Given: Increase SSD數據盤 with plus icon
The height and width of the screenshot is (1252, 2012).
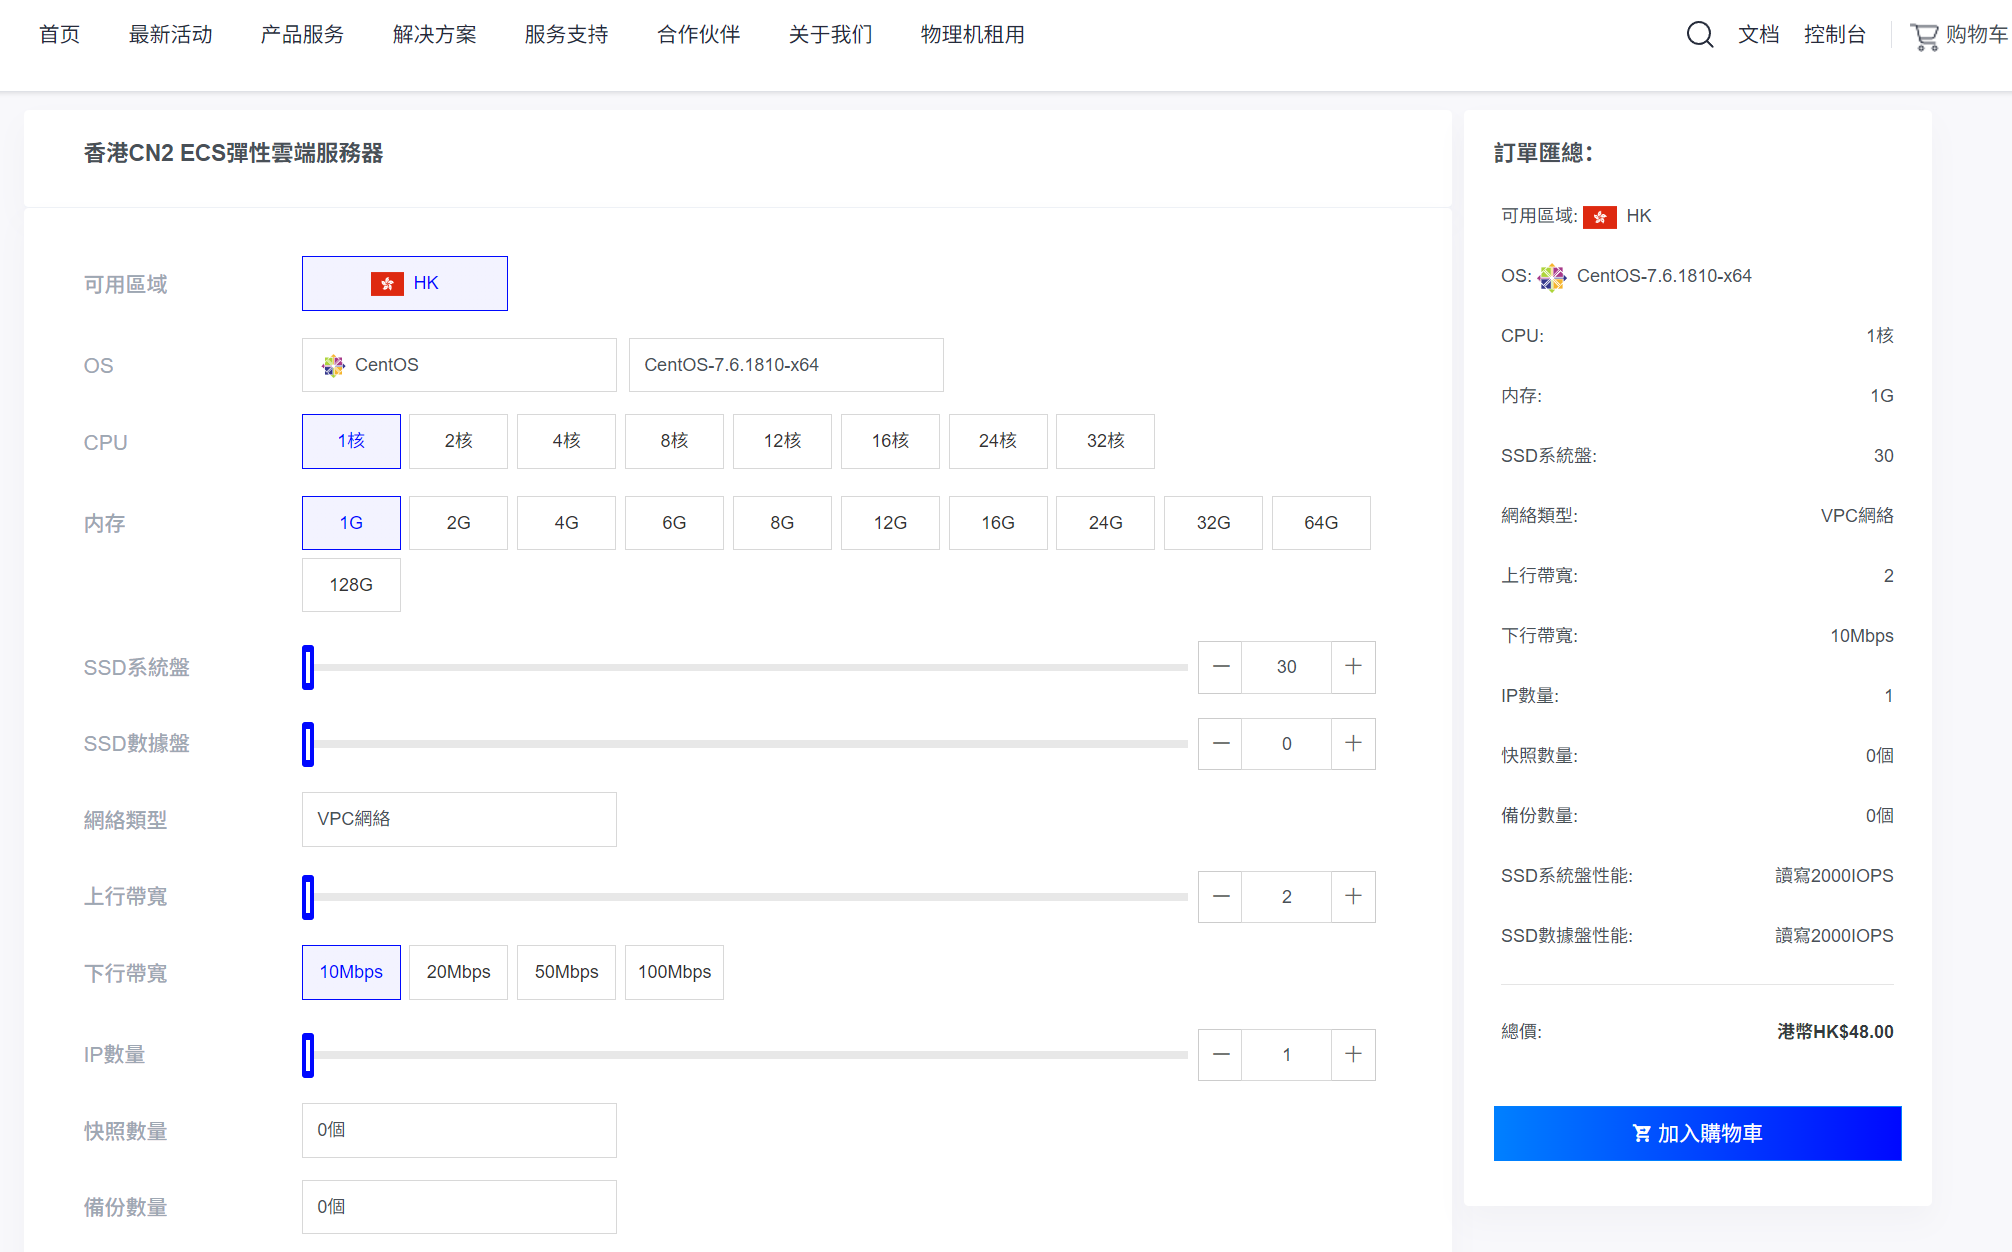Looking at the screenshot, I should tap(1353, 744).
